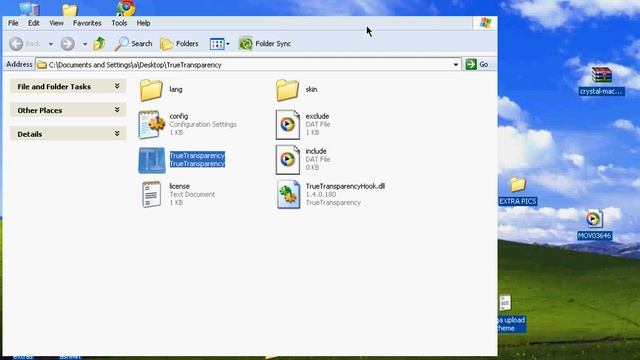Select MOV03646 media file on desktop

coord(594,224)
